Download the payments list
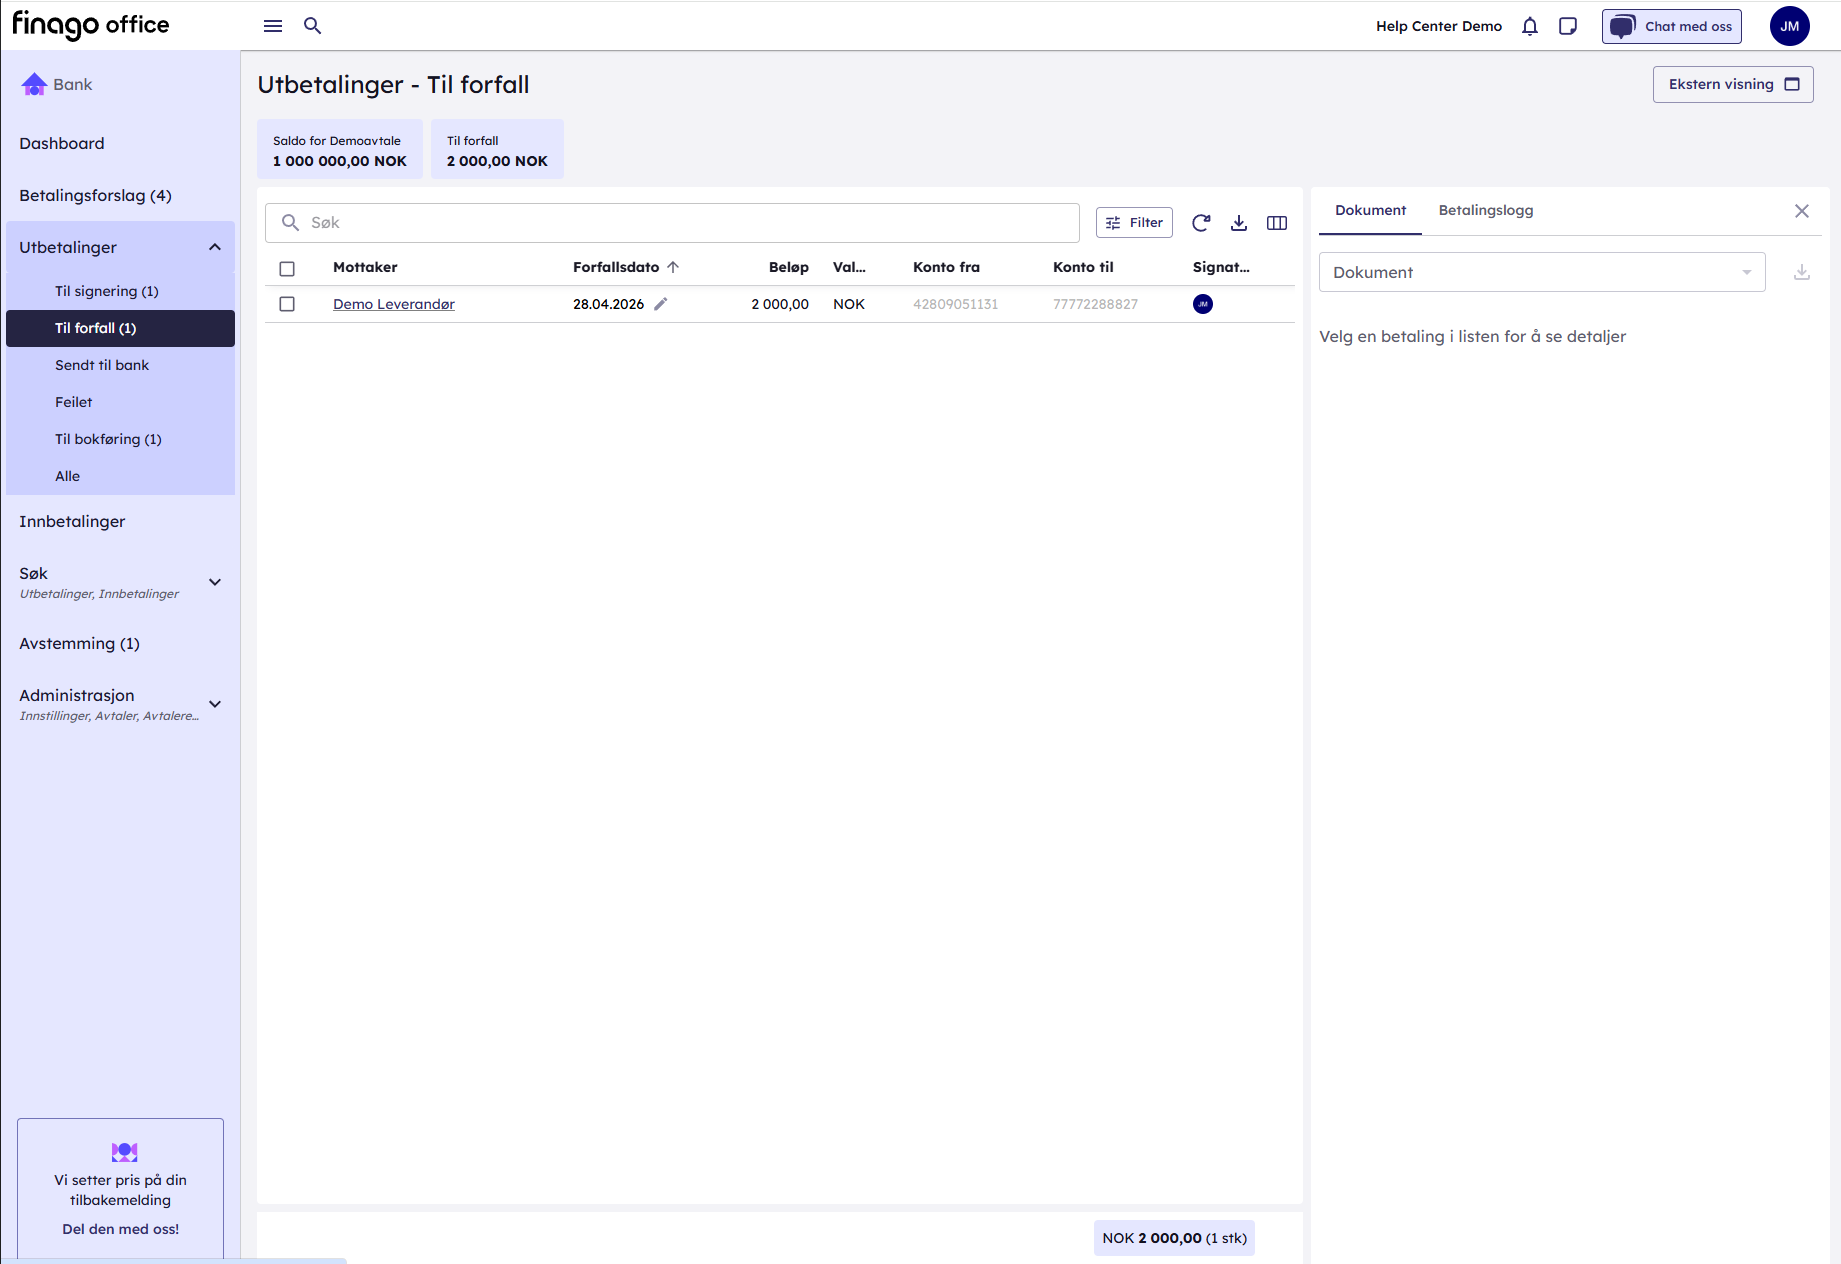The width and height of the screenshot is (1841, 1264). point(1239,223)
